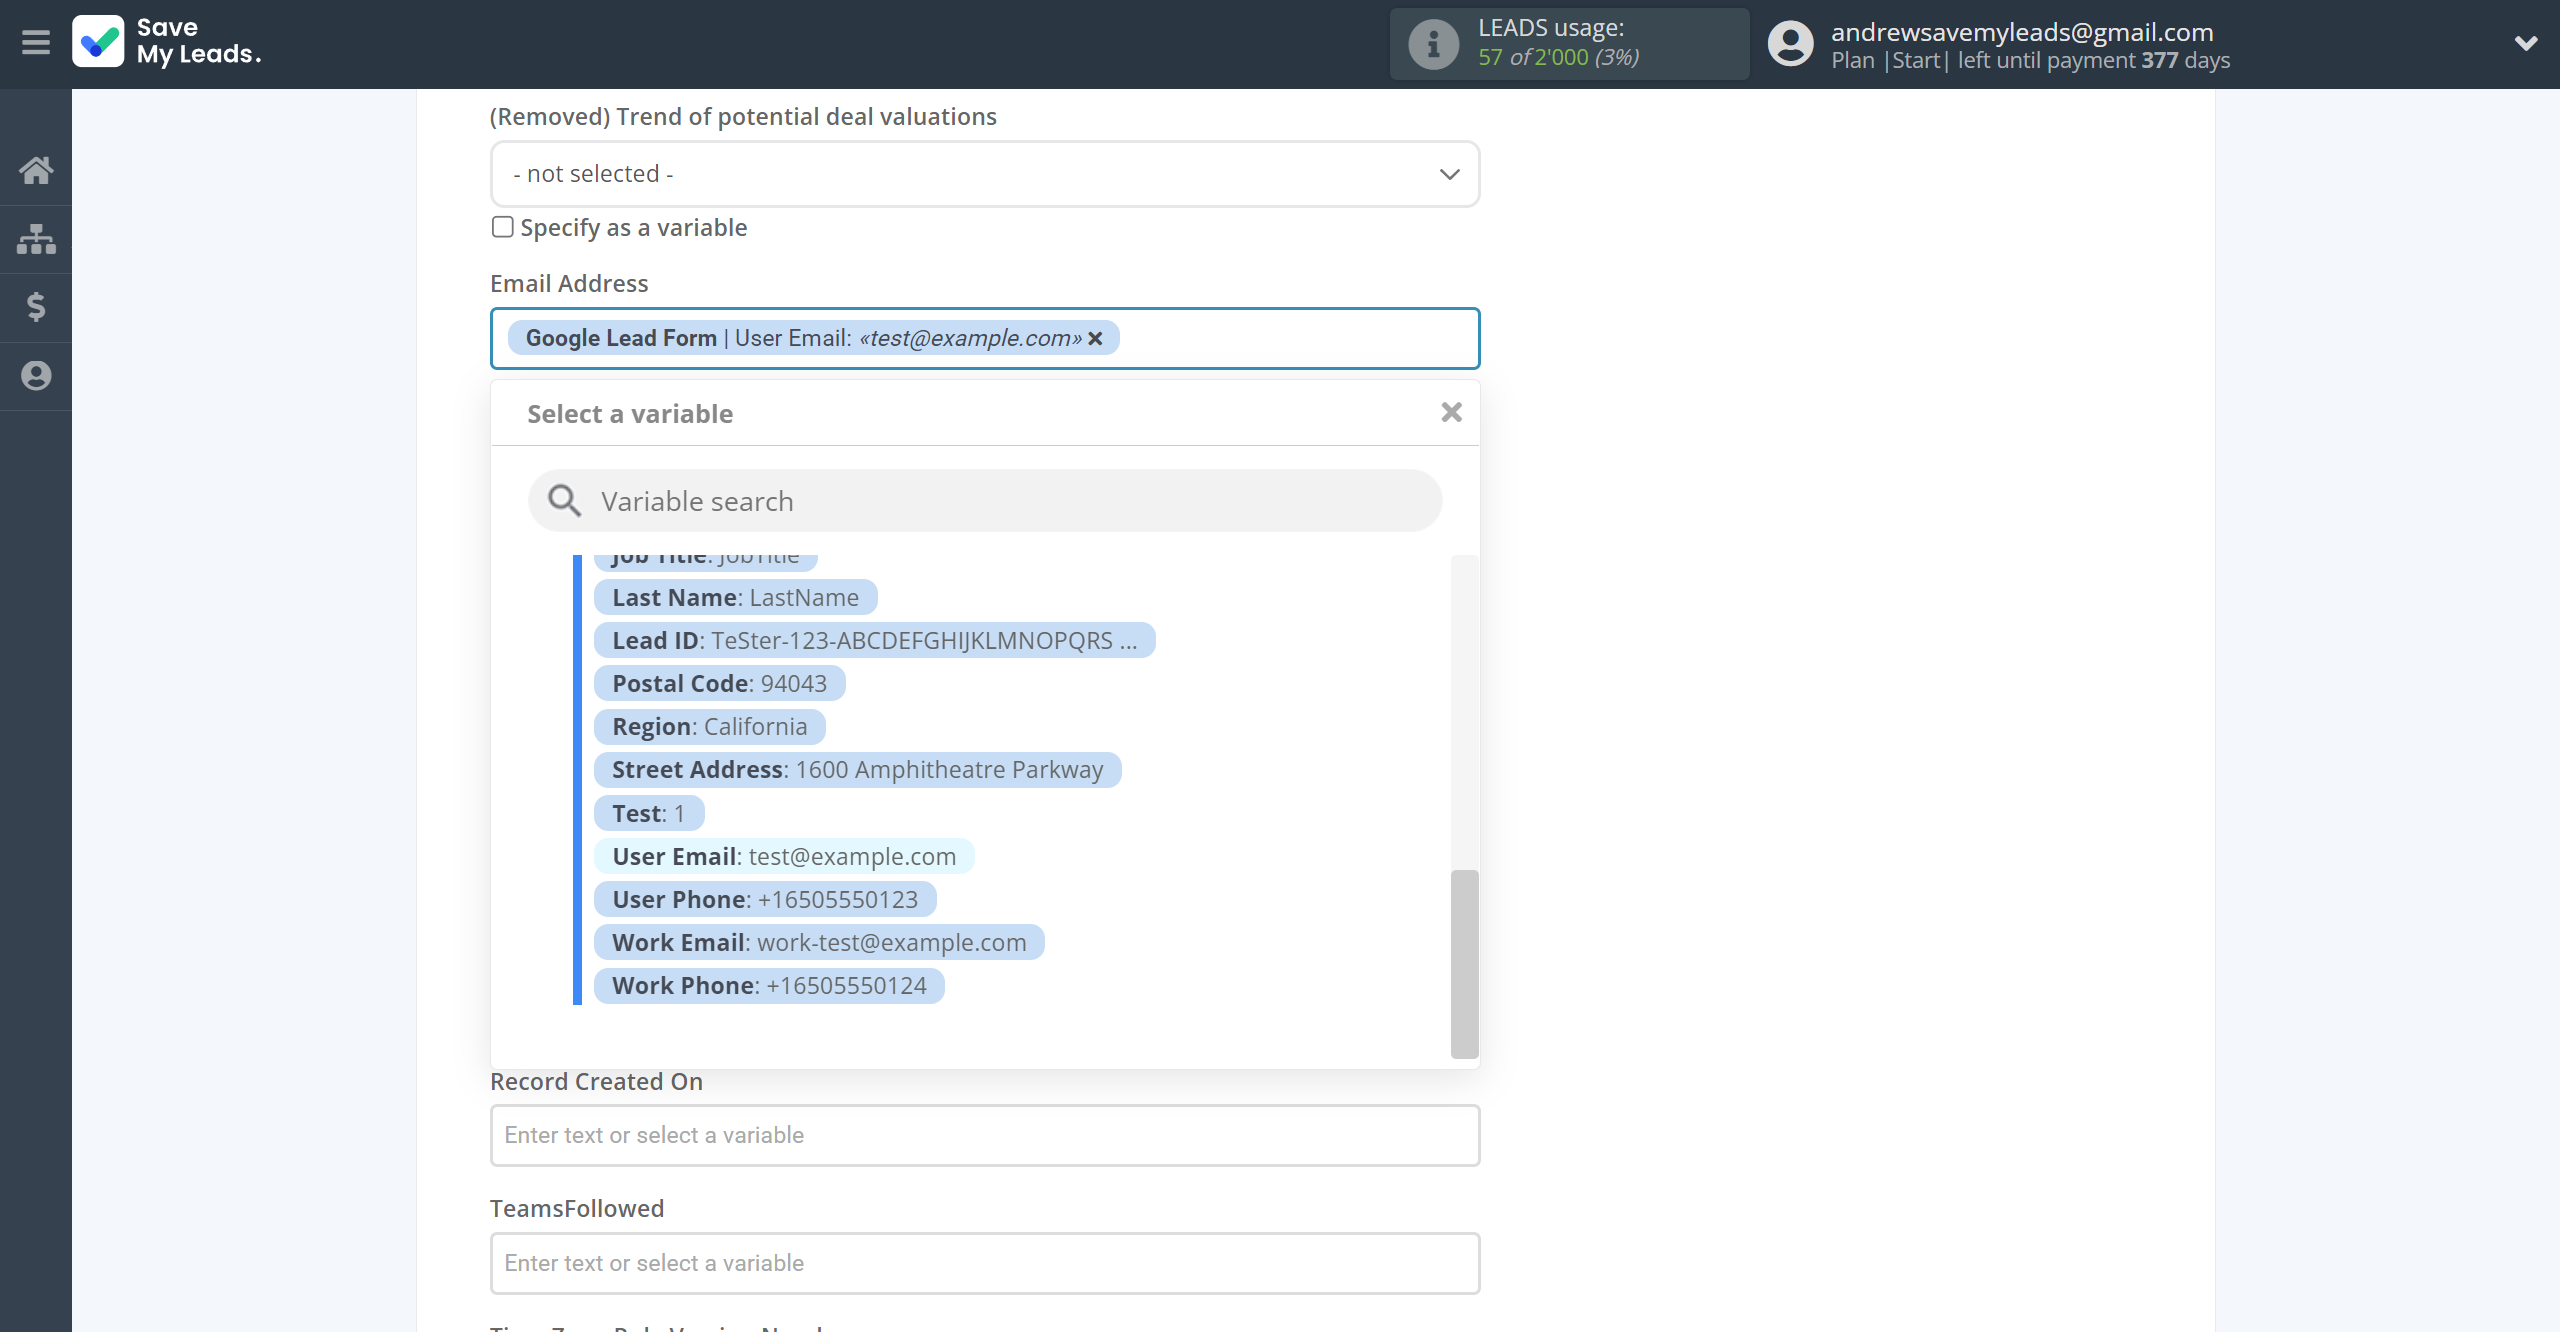Click the variable search magnifier icon

(565, 501)
